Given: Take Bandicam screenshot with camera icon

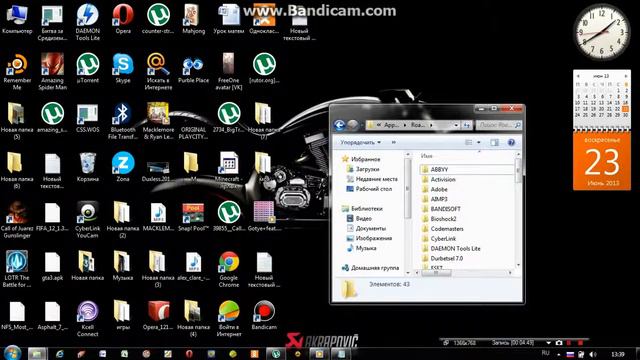Looking at the screenshot, I should click(x=559, y=343).
